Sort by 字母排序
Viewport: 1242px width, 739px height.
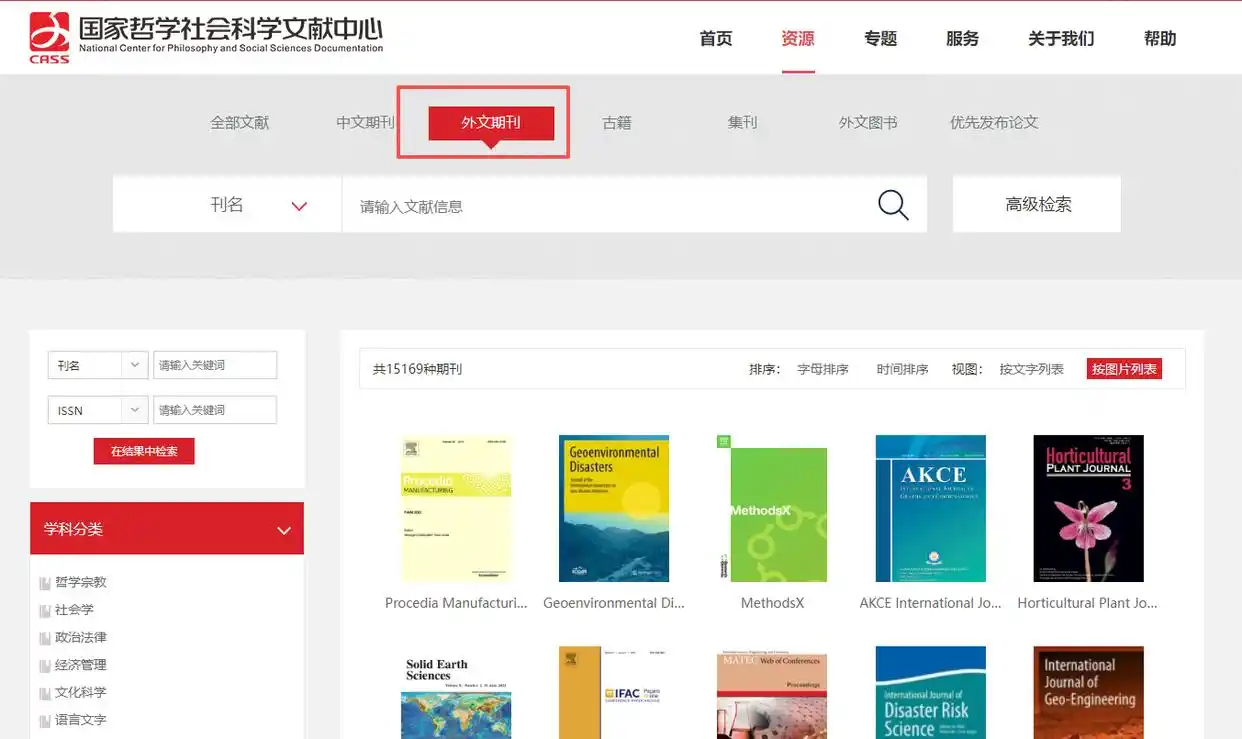click(x=823, y=369)
